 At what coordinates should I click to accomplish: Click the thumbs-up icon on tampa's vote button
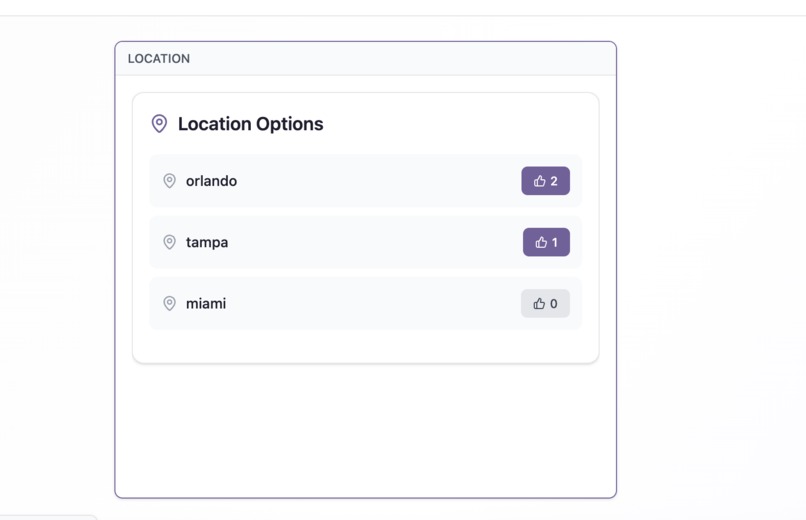point(541,242)
